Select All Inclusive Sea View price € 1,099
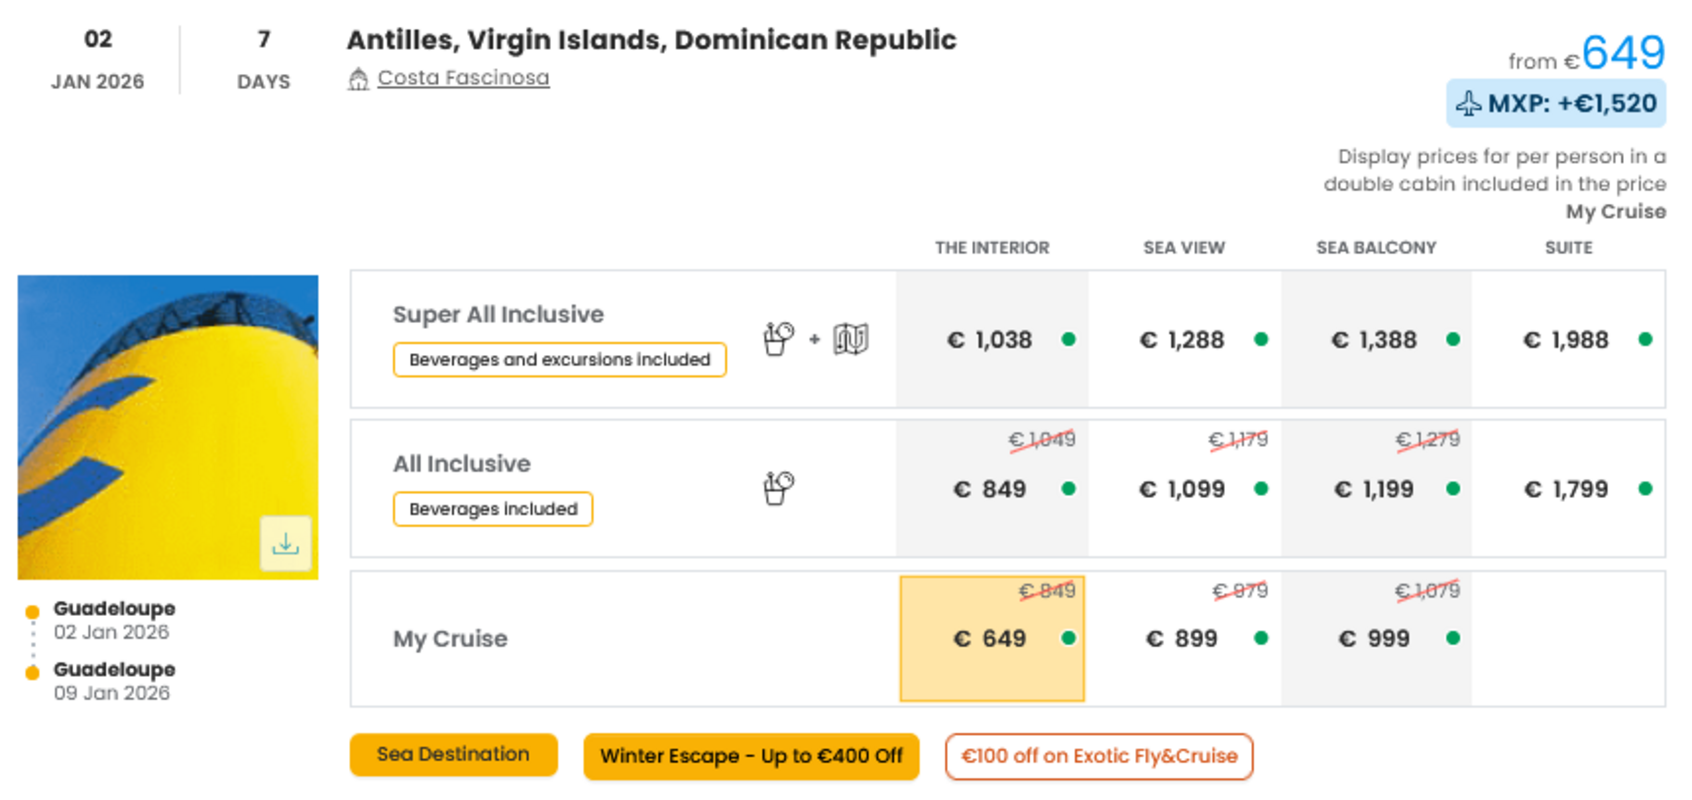Image resolution: width=1692 pixels, height=800 pixels. (1184, 489)
